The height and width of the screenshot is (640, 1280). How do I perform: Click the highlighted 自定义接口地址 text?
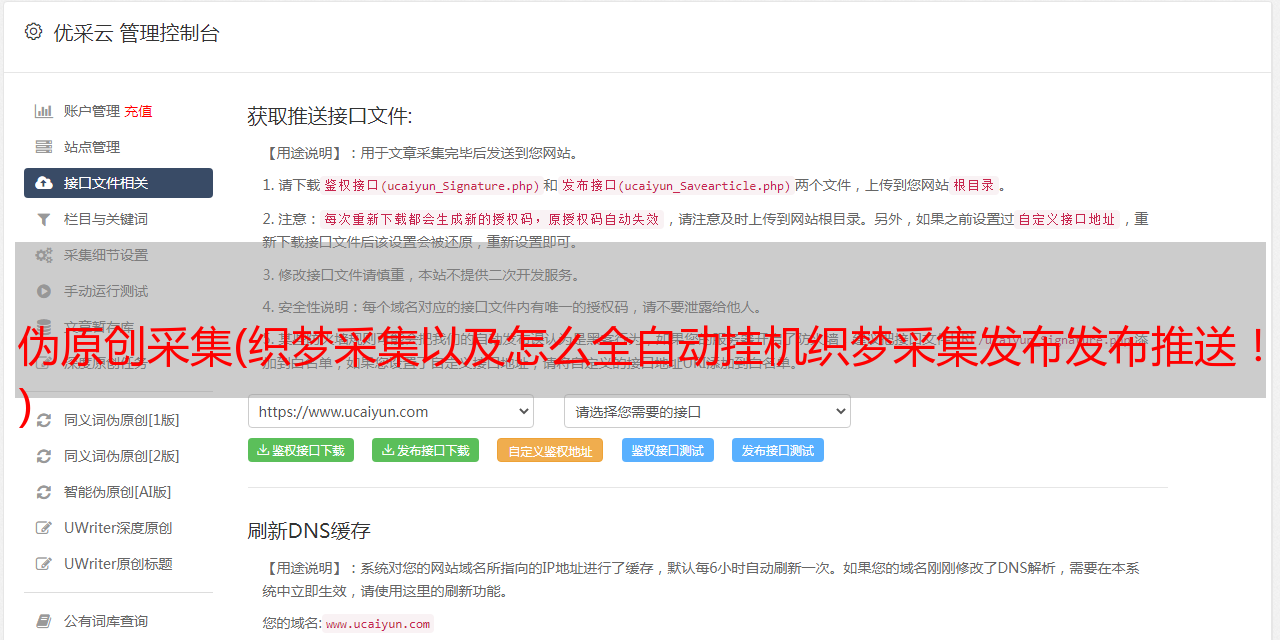(1067, 219)
